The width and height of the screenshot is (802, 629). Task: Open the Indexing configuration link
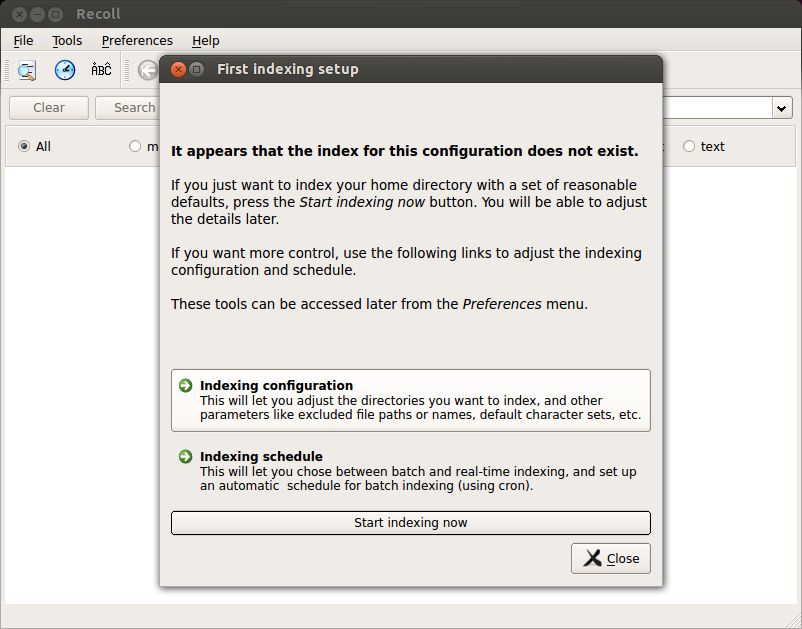pos(411,400)
